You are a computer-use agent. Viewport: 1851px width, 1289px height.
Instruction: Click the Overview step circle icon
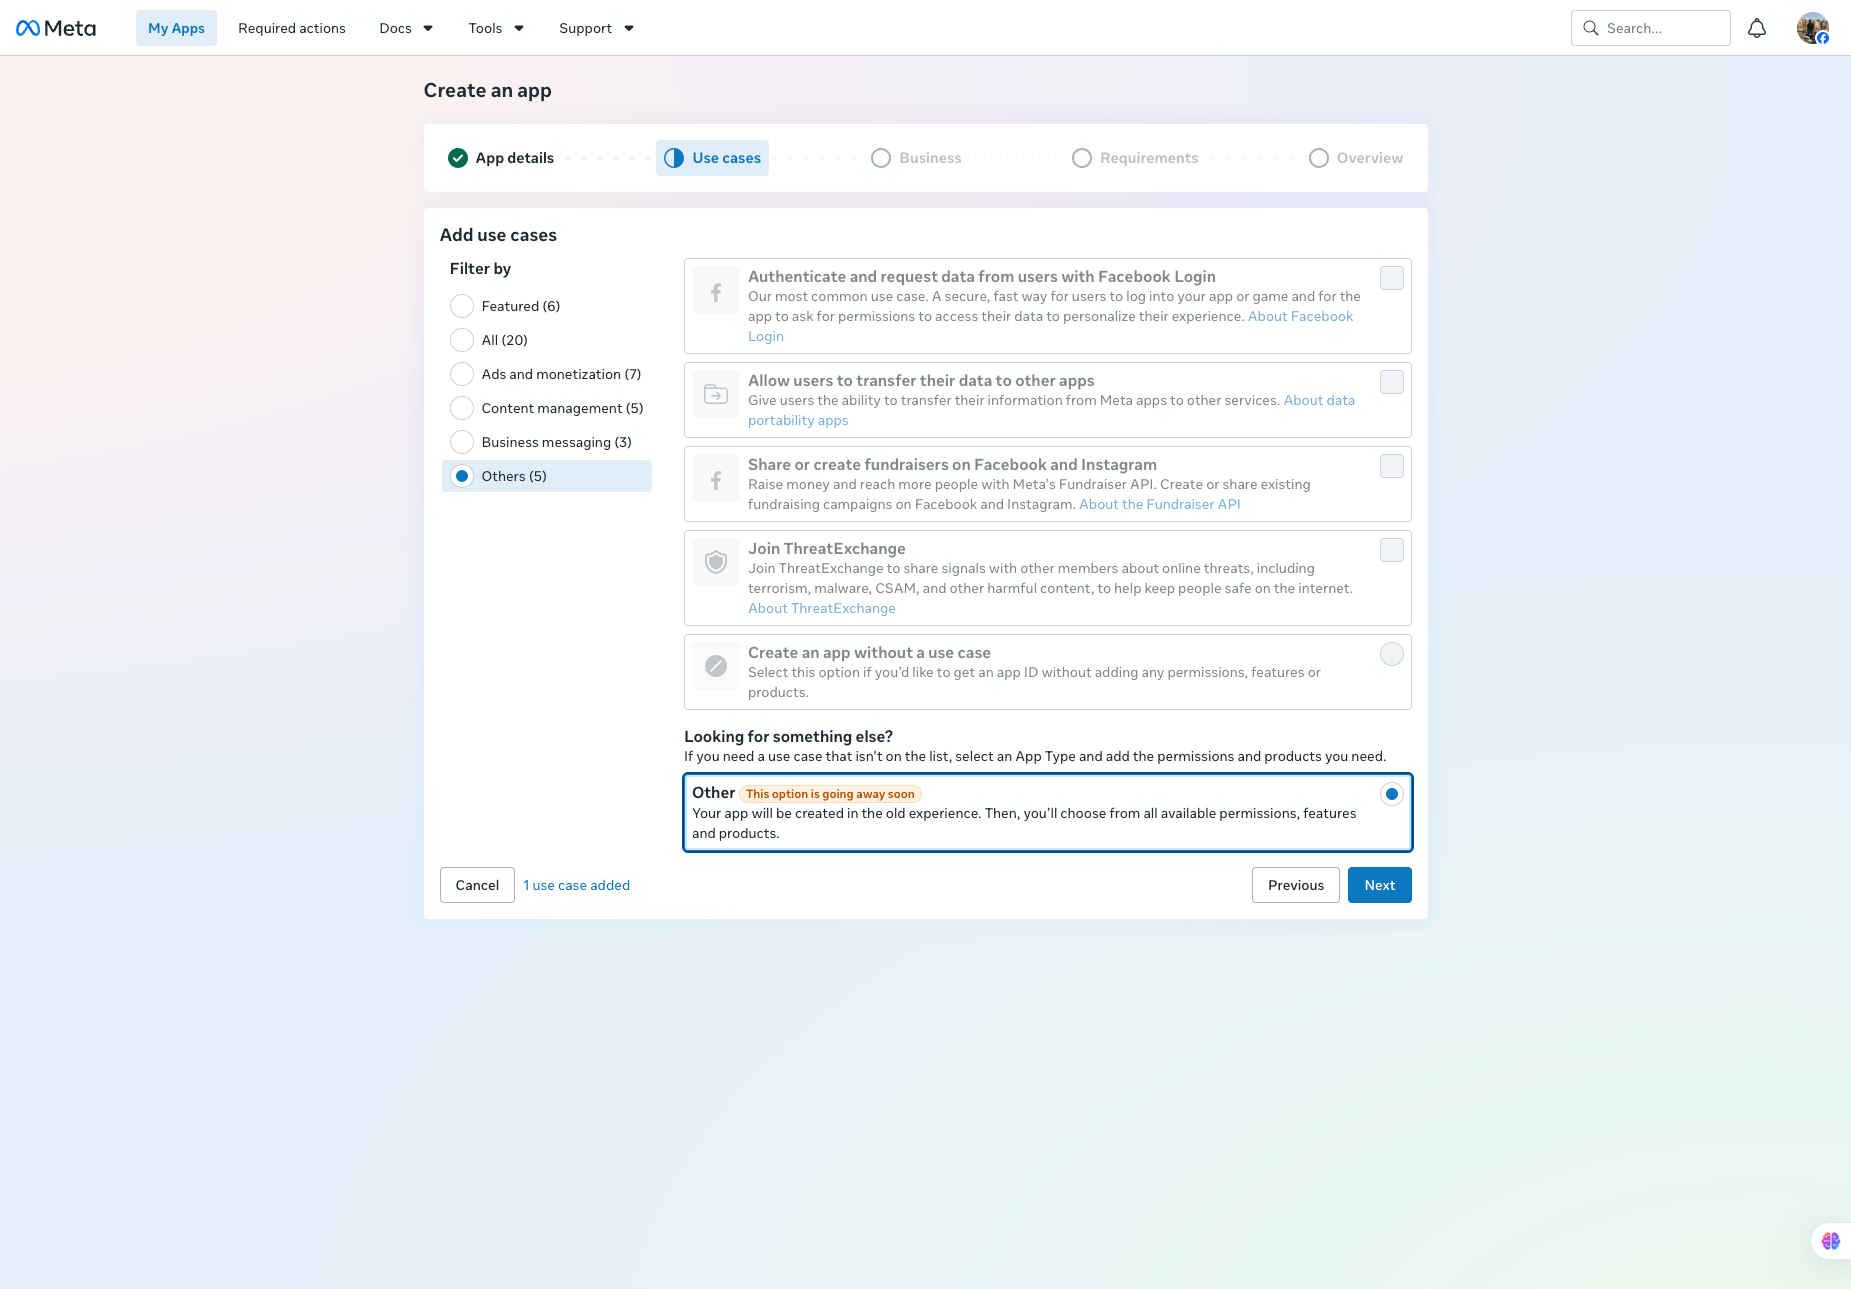pyautogui.click(x=1319, y=158)
